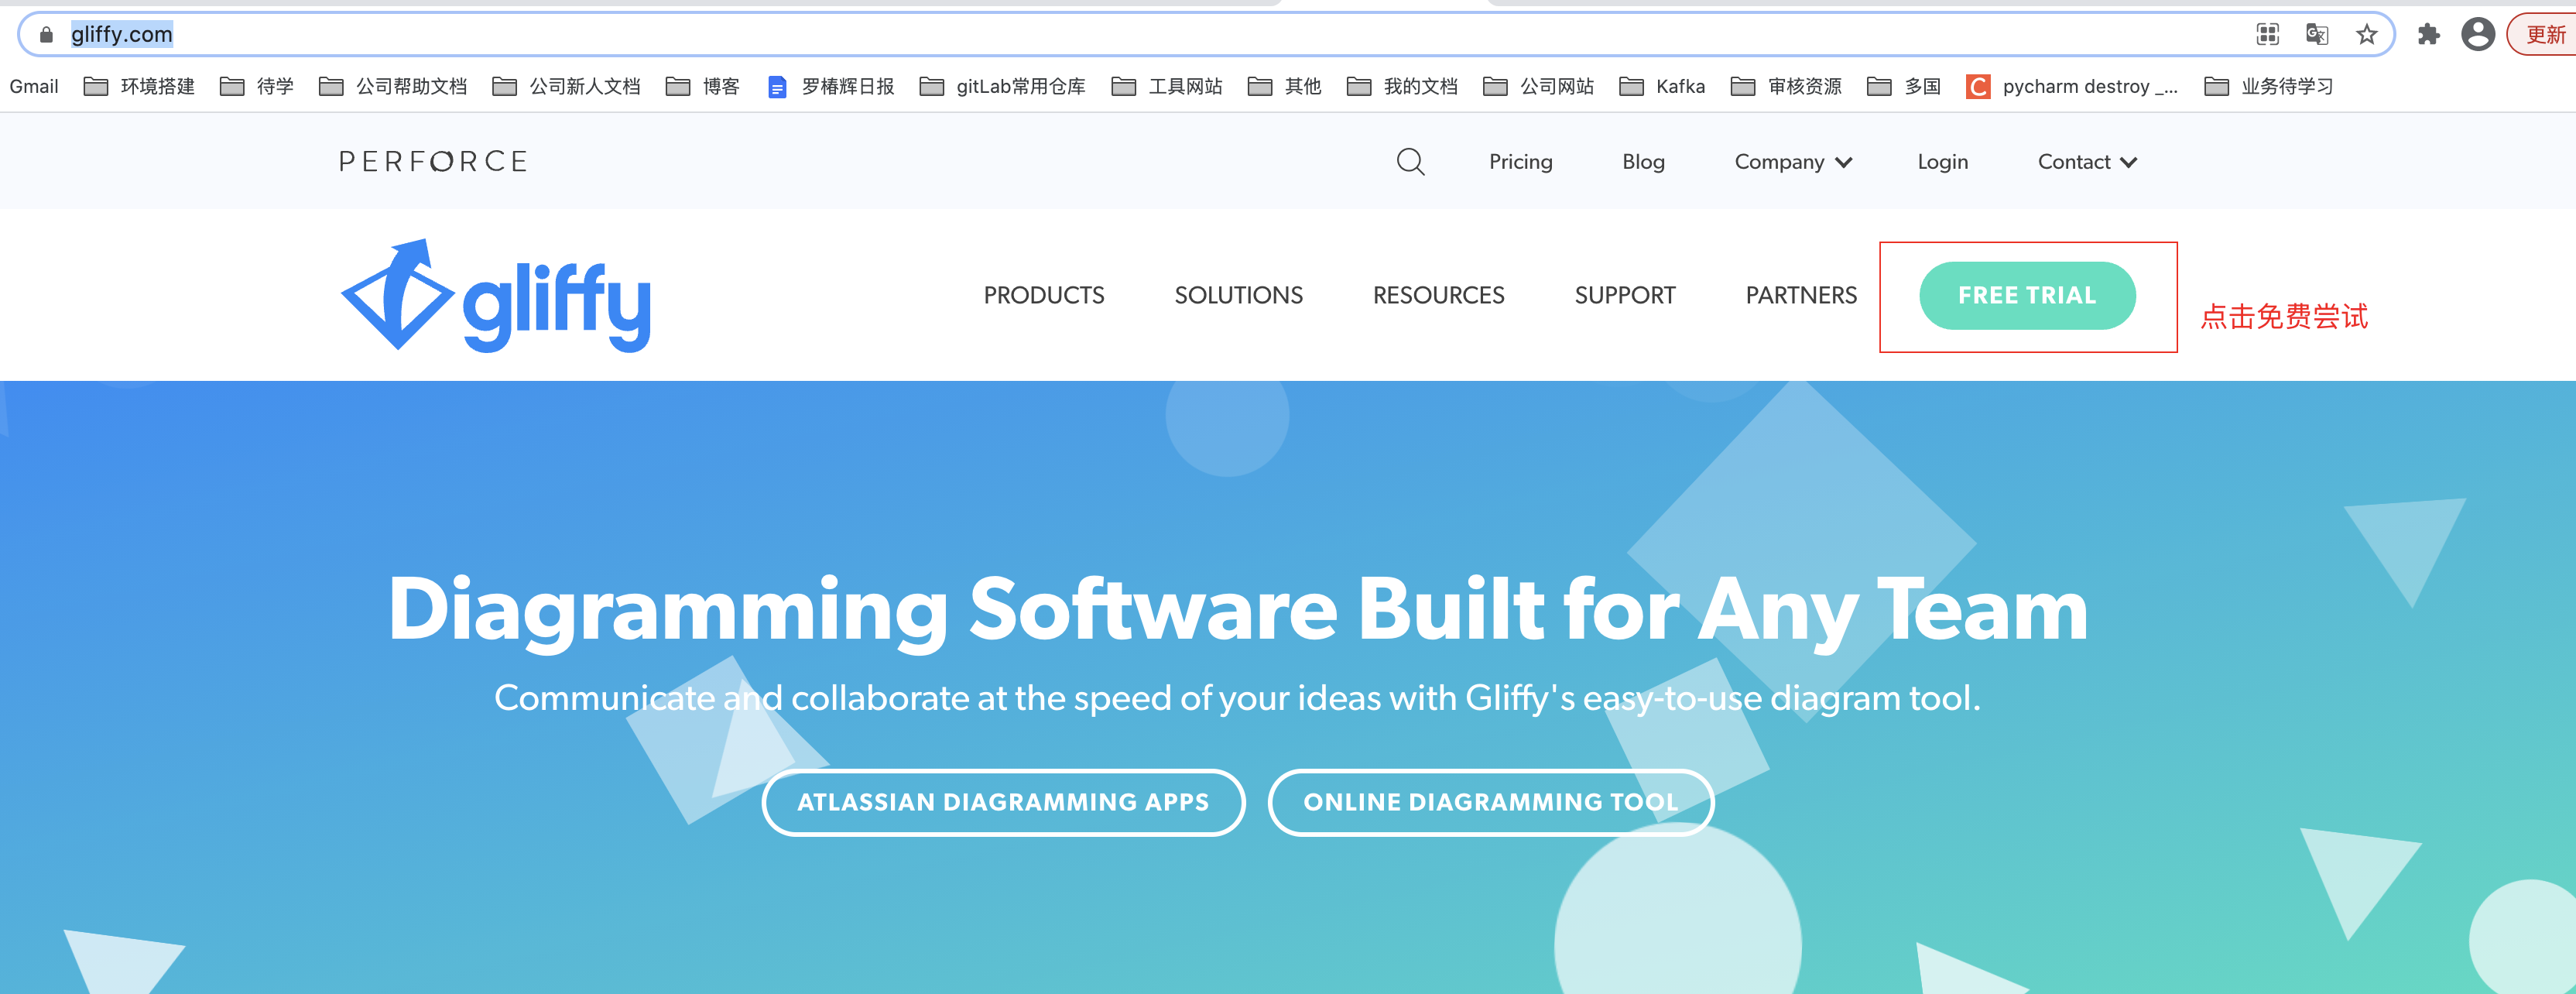
Task: Expand the Company dropdown menu
Action: 1793,162
